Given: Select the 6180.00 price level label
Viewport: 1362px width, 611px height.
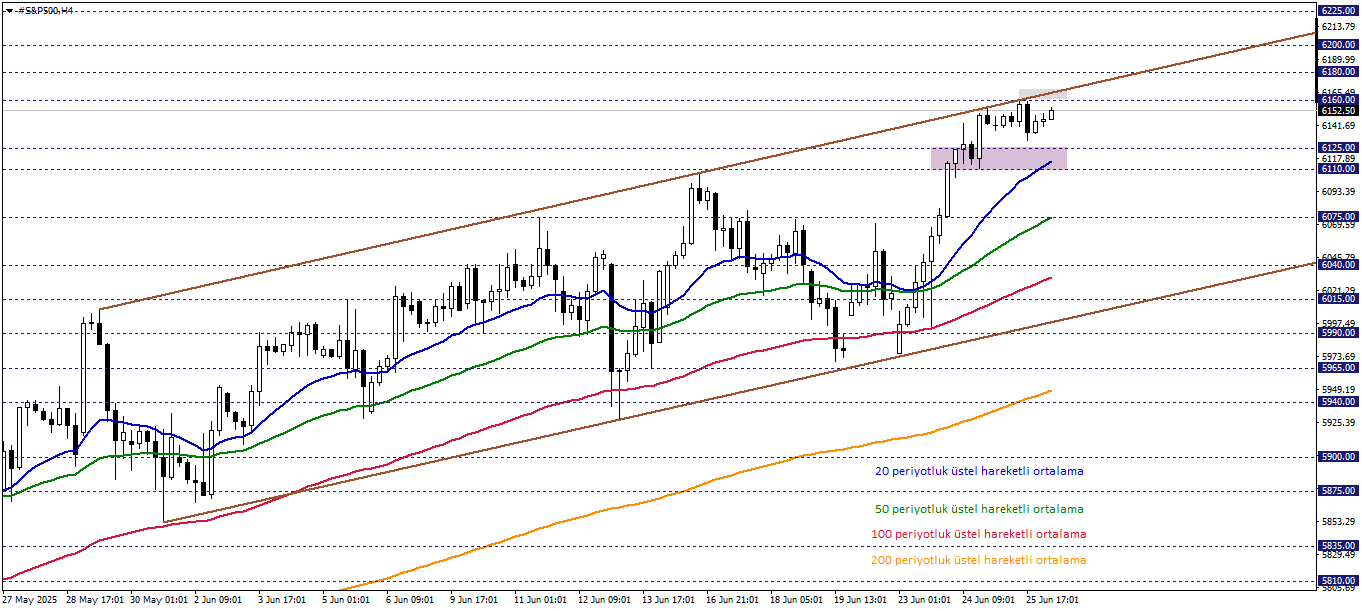Looking at the screenshot, I should pos(1338,72).
